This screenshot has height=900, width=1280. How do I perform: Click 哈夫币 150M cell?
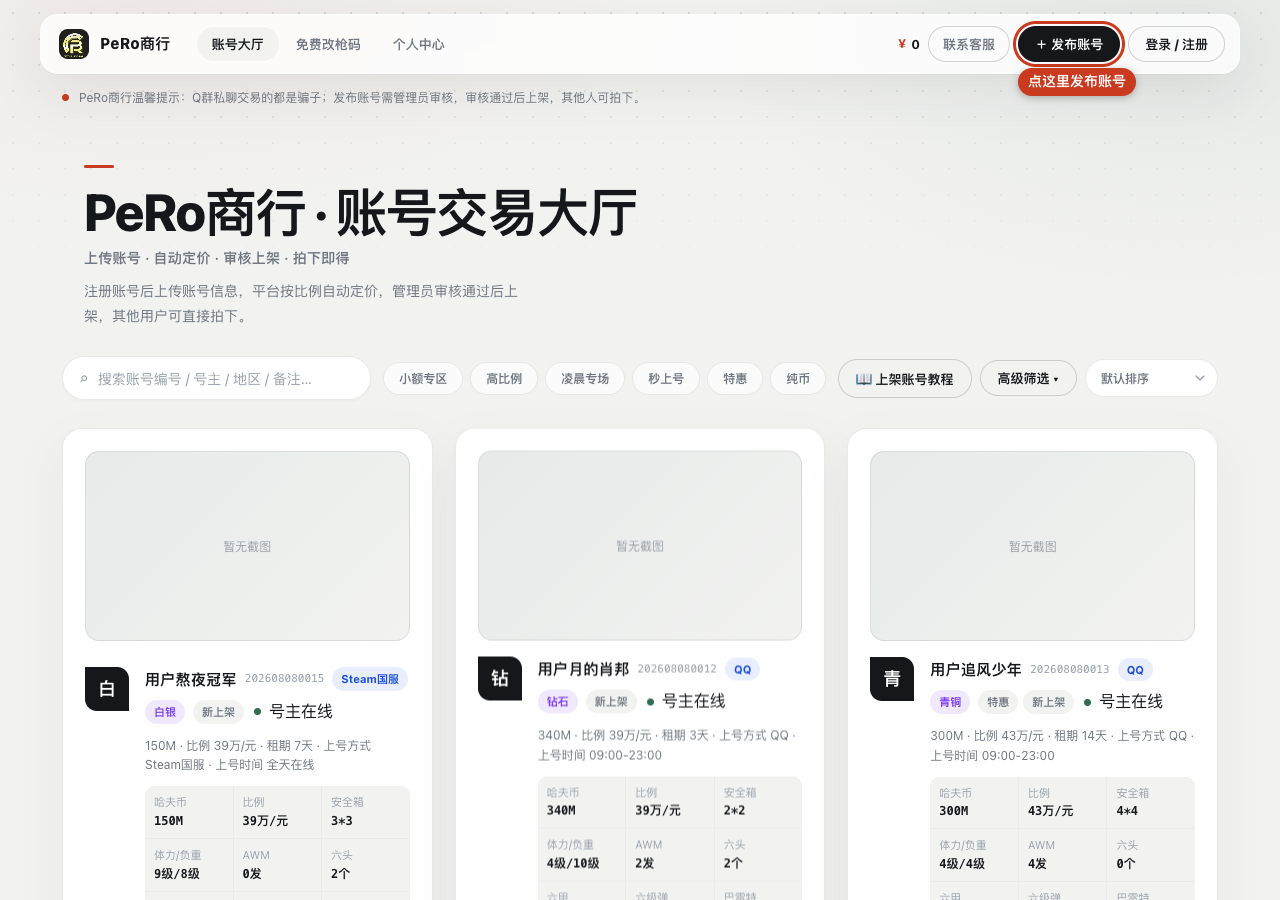[x=189, y=812]
